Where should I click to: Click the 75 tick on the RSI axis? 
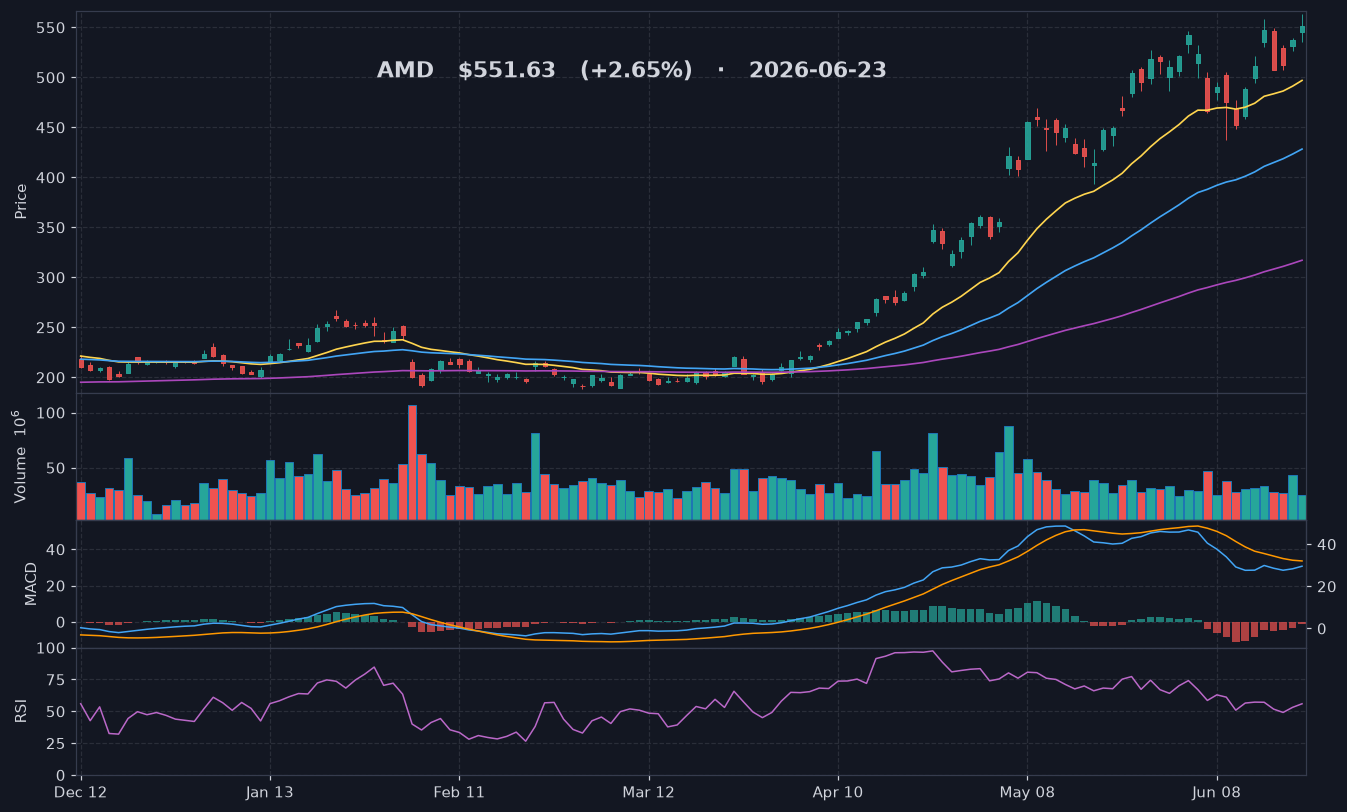point(57,680)
